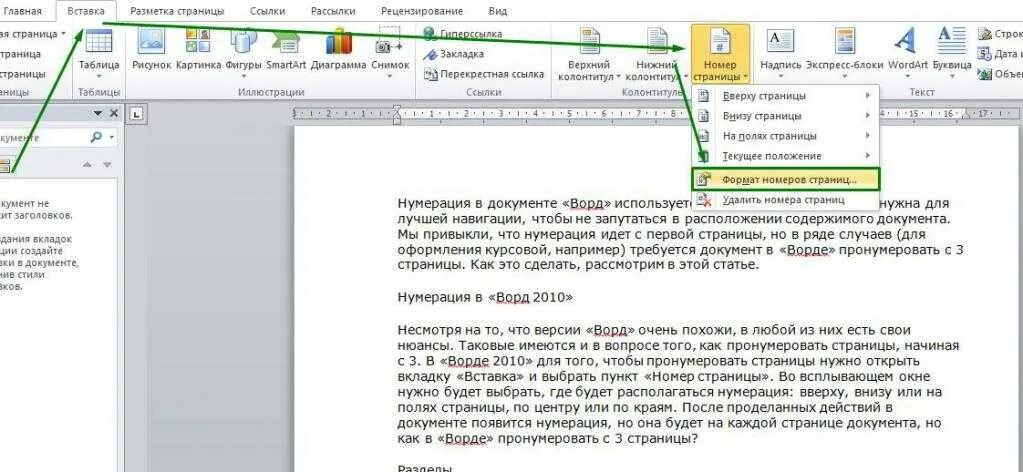Click the Номер страницы button

(x=720, y=55)
